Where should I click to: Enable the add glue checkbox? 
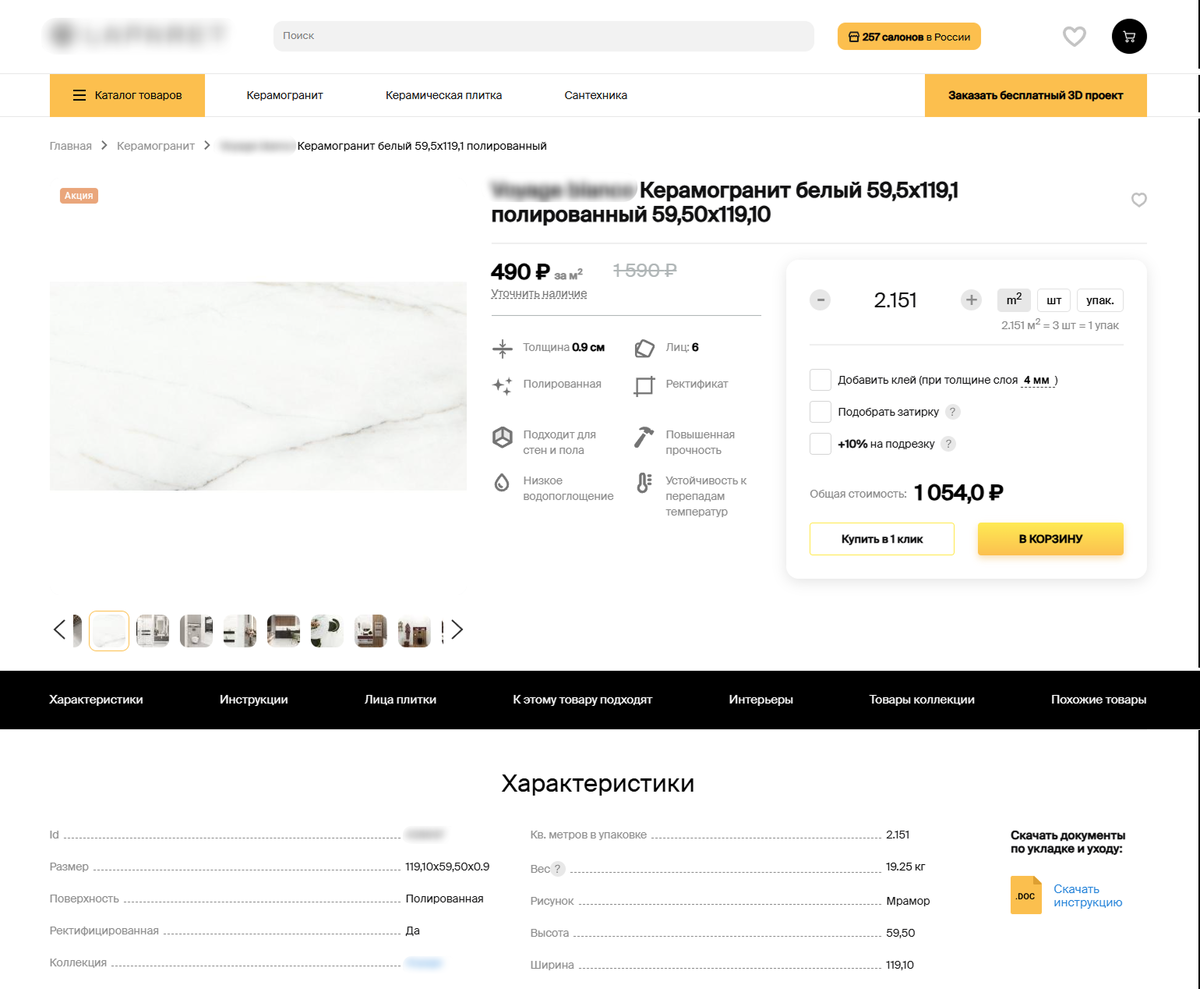point(821,380)
